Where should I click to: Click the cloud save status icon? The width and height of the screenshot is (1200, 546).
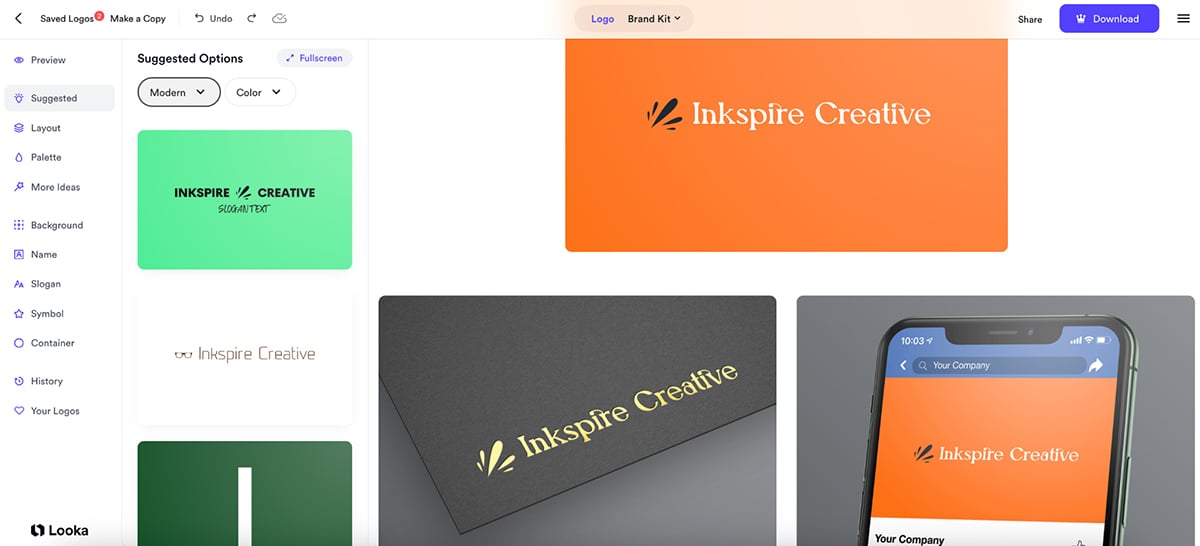[x=279, y=18]
